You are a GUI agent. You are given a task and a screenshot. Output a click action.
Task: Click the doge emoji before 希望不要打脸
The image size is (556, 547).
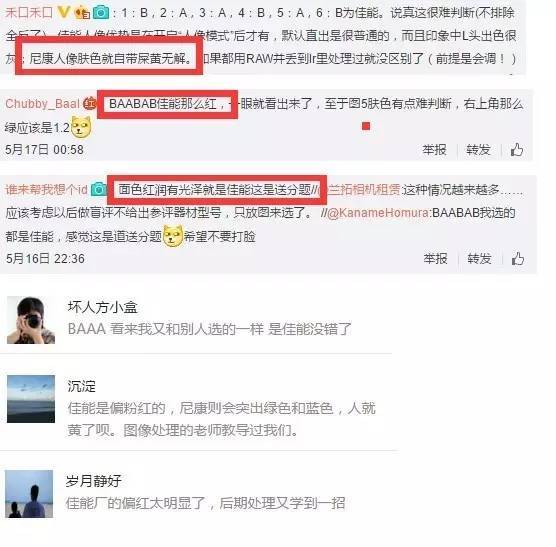tap(173, 236)
